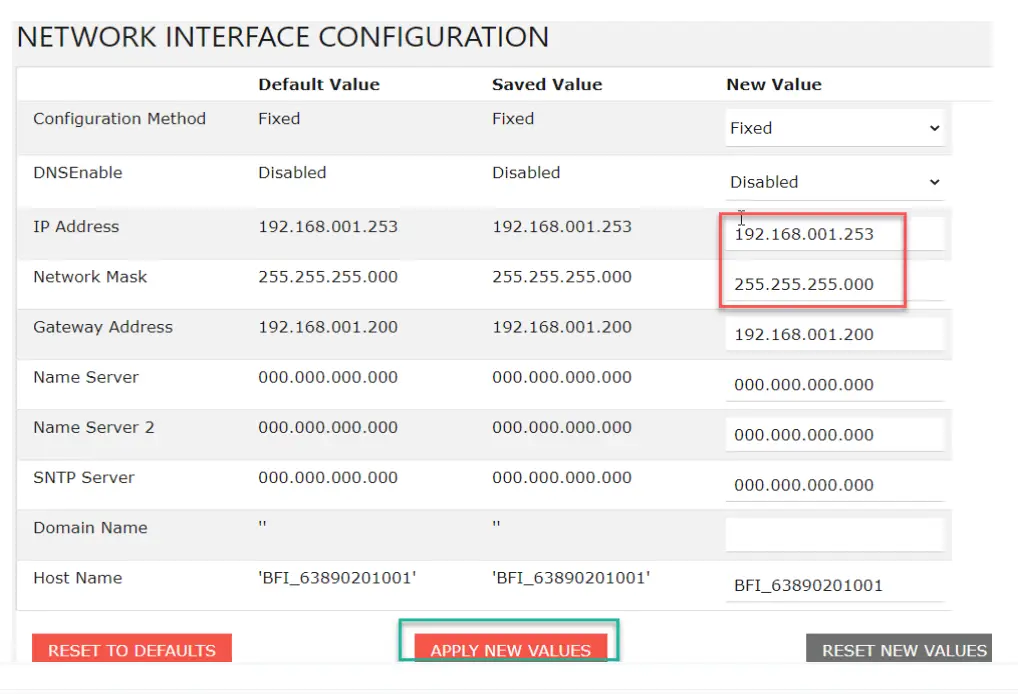Open the Configuration Method dropdown
This screenshot has height=694, width=1018.
click(834, 128)
